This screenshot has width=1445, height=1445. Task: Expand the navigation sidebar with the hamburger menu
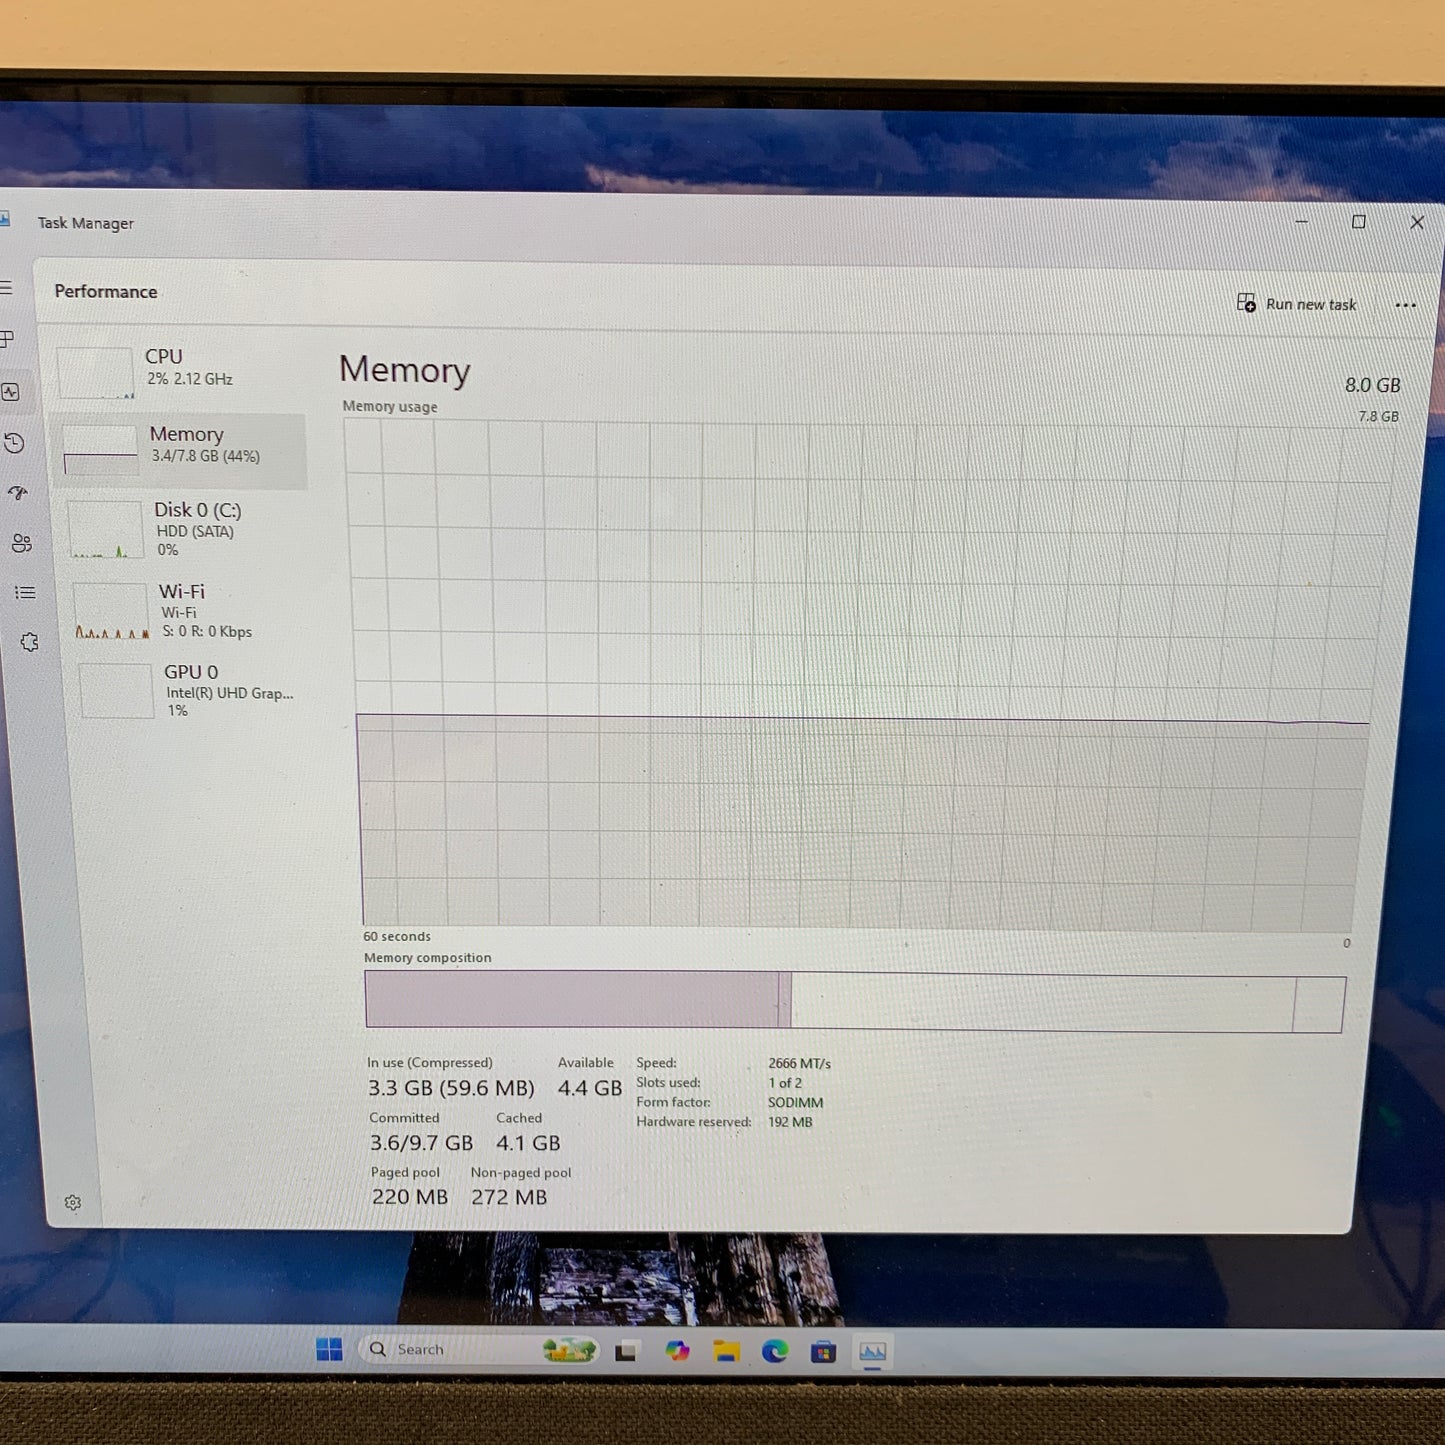[x=8, y=288]
